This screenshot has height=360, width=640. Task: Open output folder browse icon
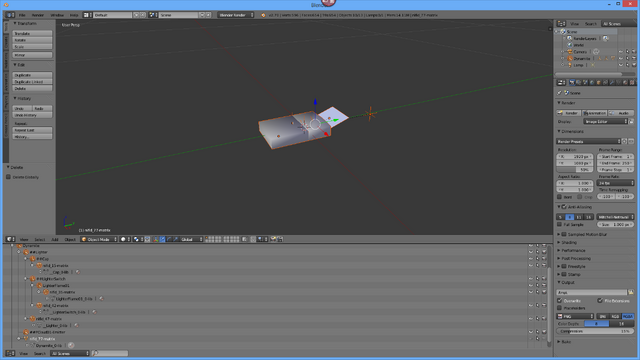click(x=631, y=293)
